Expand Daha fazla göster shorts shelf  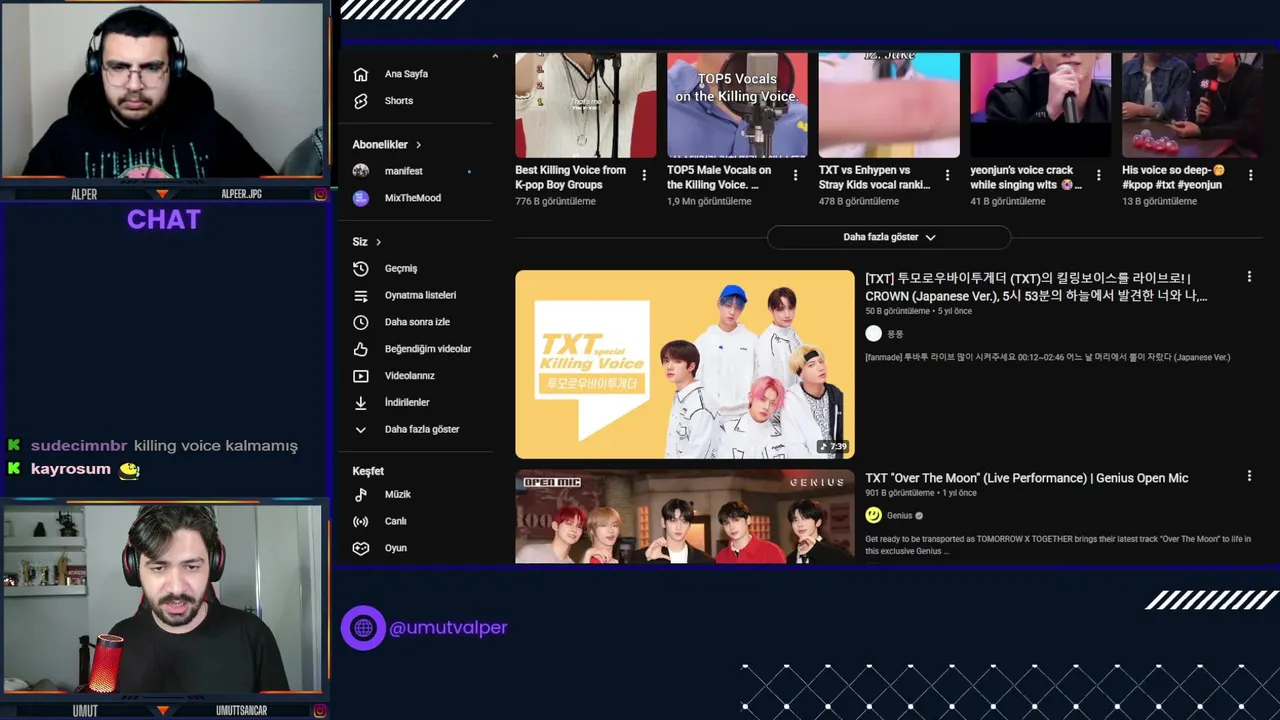(x=889, y=237)
